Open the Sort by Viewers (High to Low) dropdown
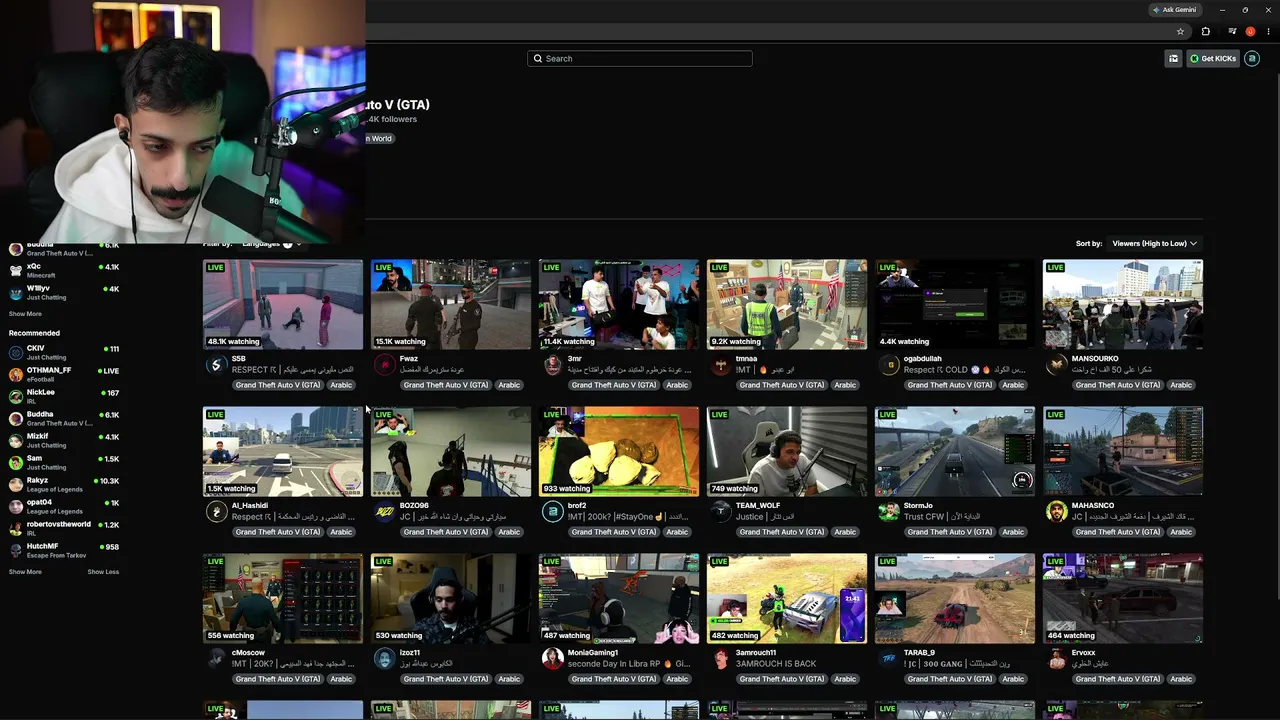This screenshot has height=720, width=1280. pyautogui.click(x=1154, y=243)
